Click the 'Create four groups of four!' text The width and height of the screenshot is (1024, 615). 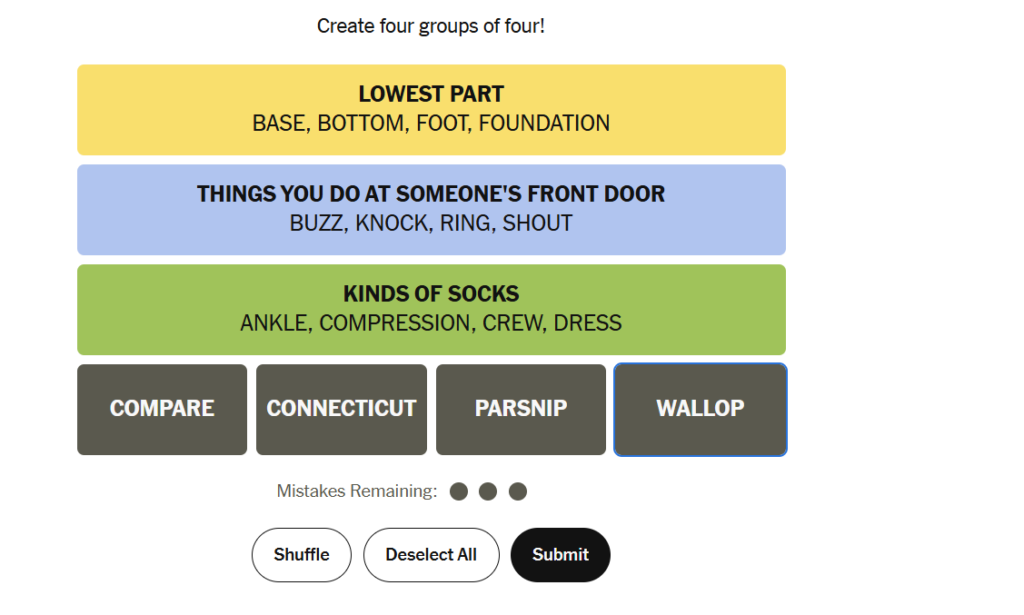(431, 26)
